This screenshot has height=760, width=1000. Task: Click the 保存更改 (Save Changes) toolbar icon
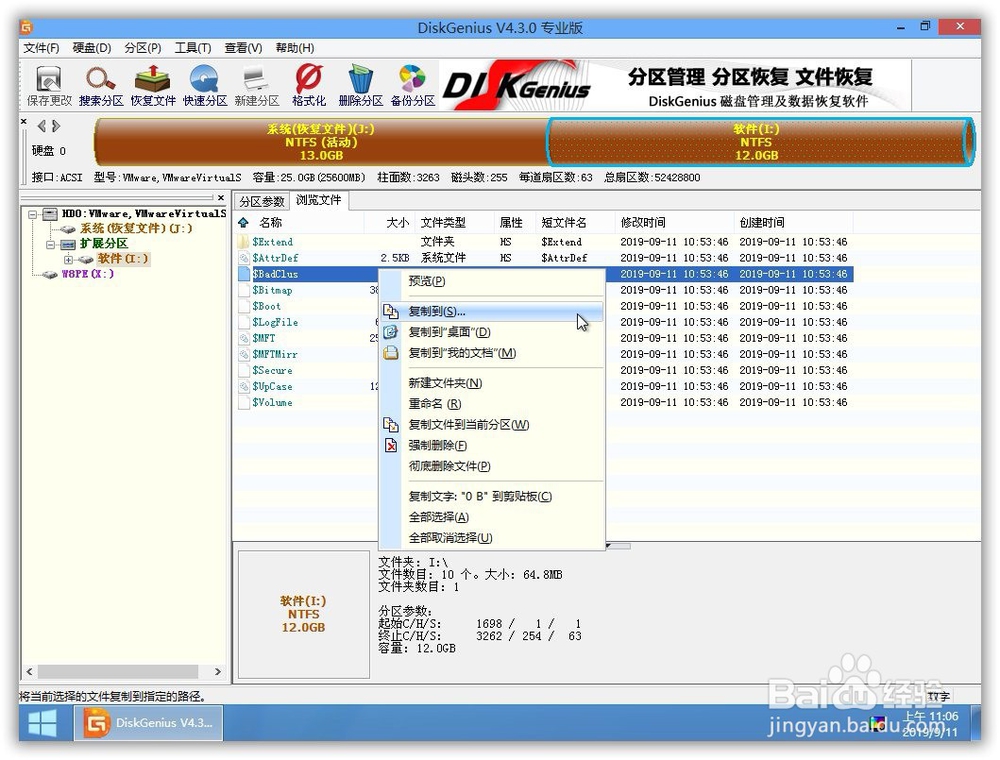[x=48, y=85]
